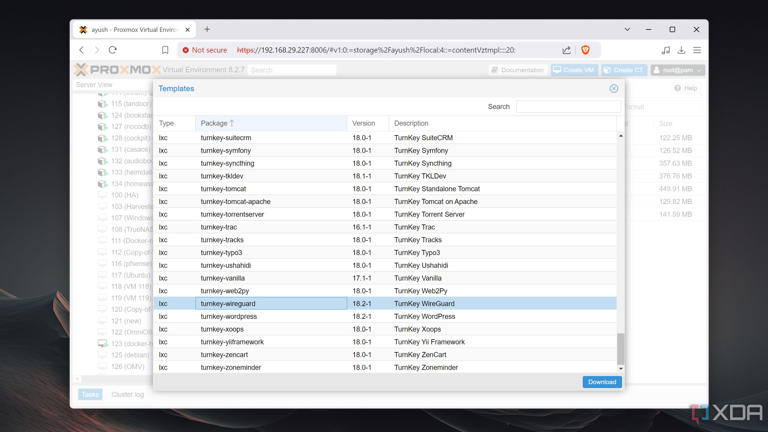Select the turnkey-tkldev template

pos(385,176)
